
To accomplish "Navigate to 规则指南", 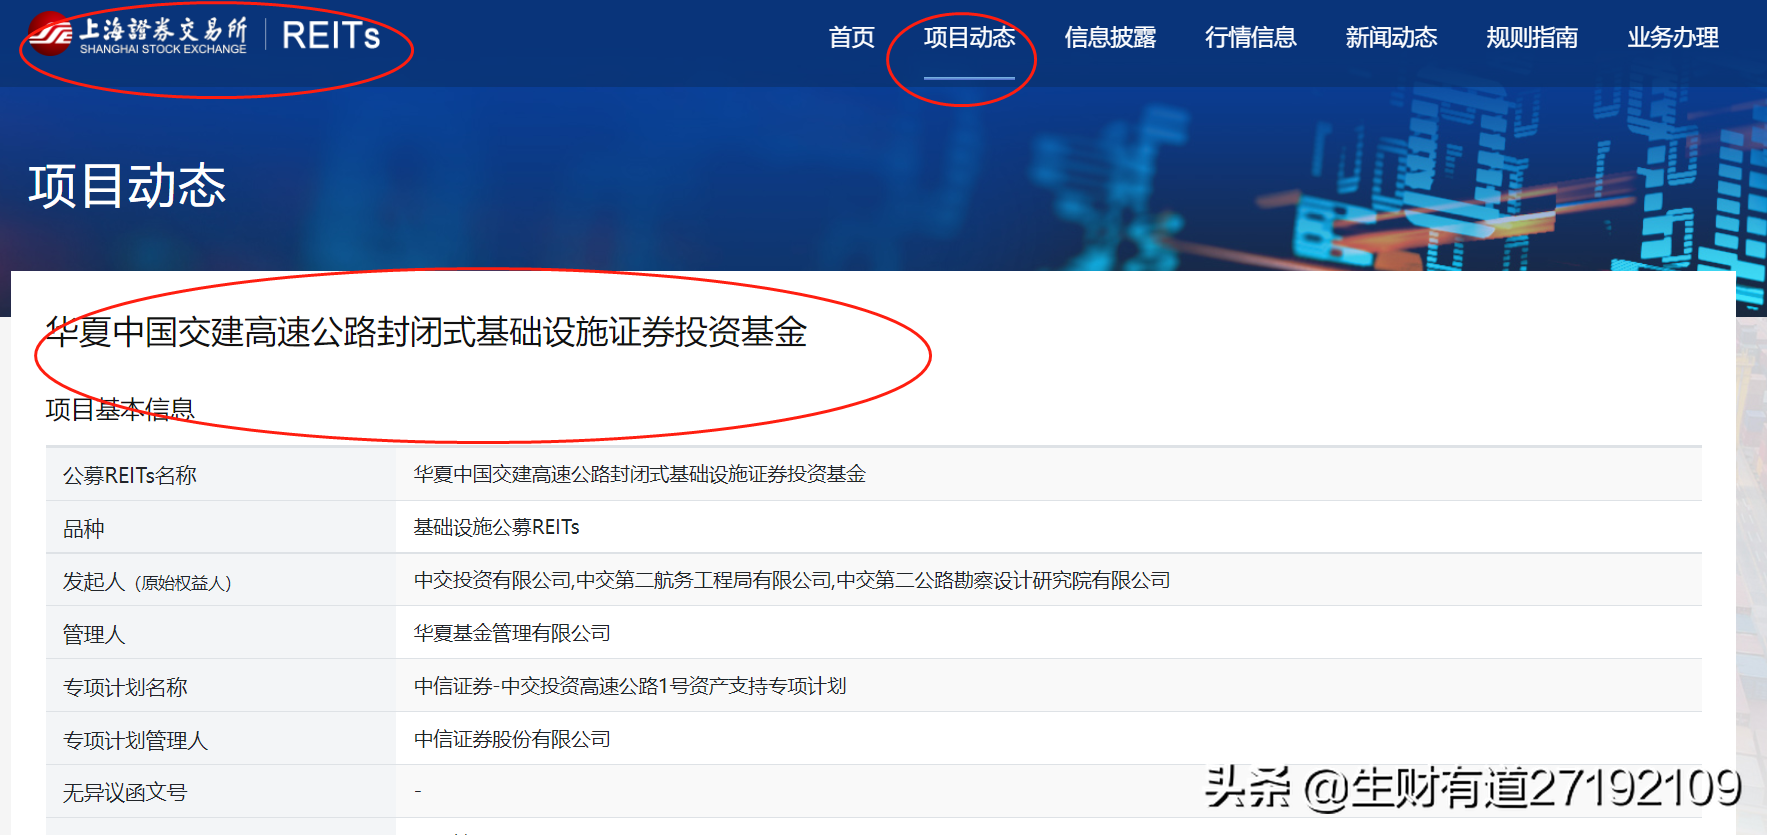I will pyautogui.click(x=1532, y=38).
